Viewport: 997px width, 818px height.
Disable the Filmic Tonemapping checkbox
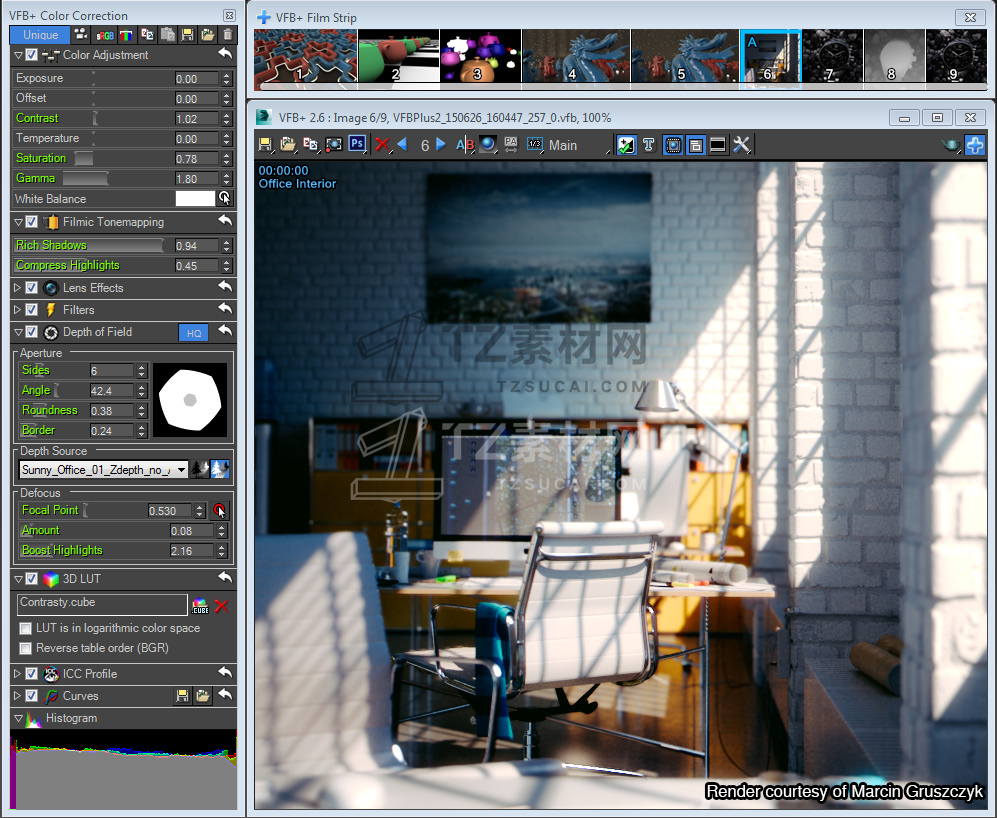coord(31,222)
